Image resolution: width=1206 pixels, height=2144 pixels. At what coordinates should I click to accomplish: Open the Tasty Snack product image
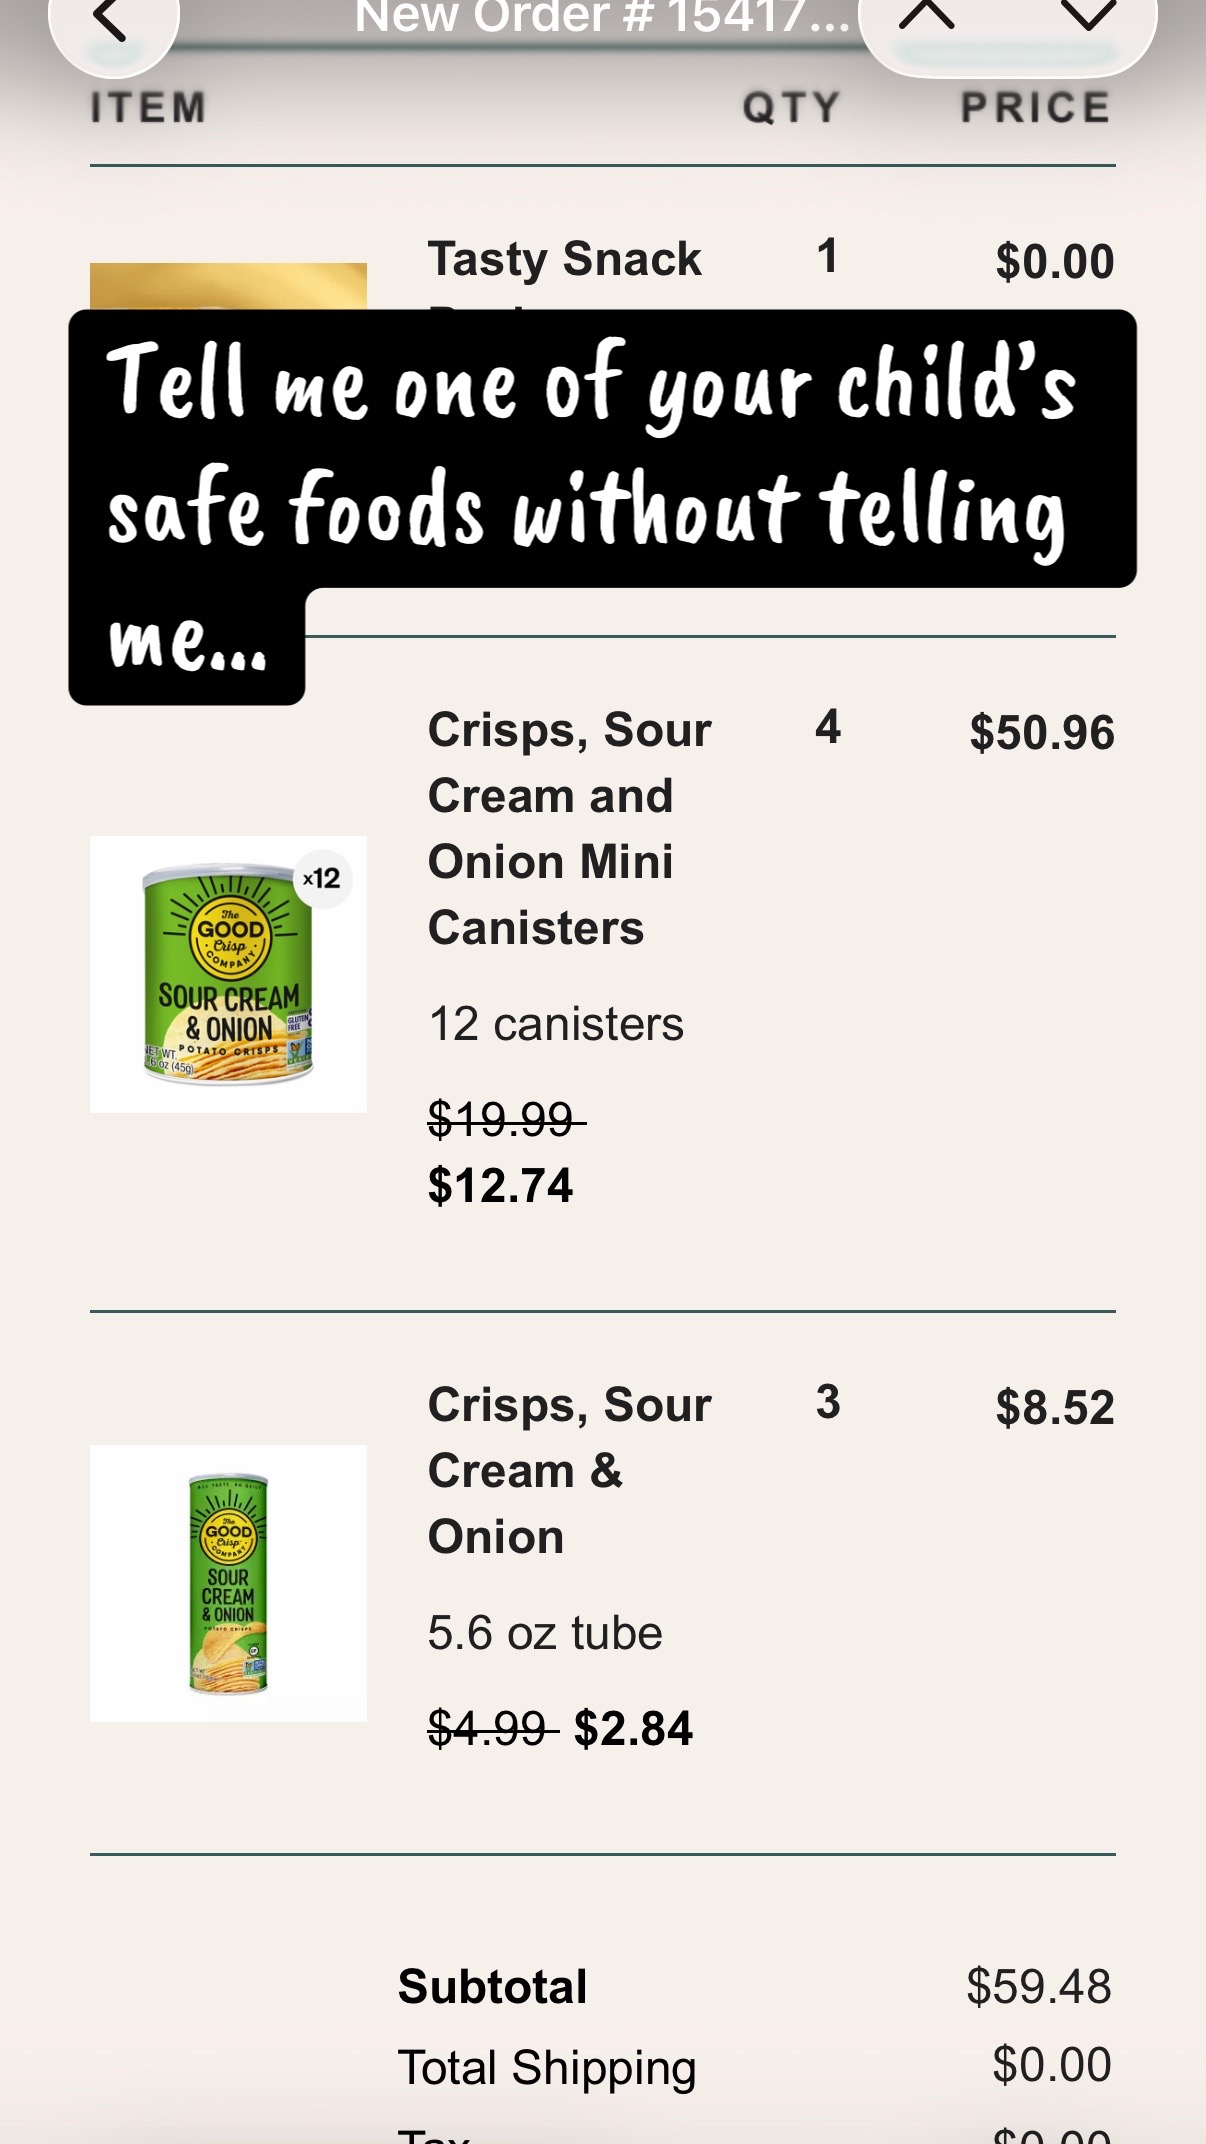pos(228,287)
